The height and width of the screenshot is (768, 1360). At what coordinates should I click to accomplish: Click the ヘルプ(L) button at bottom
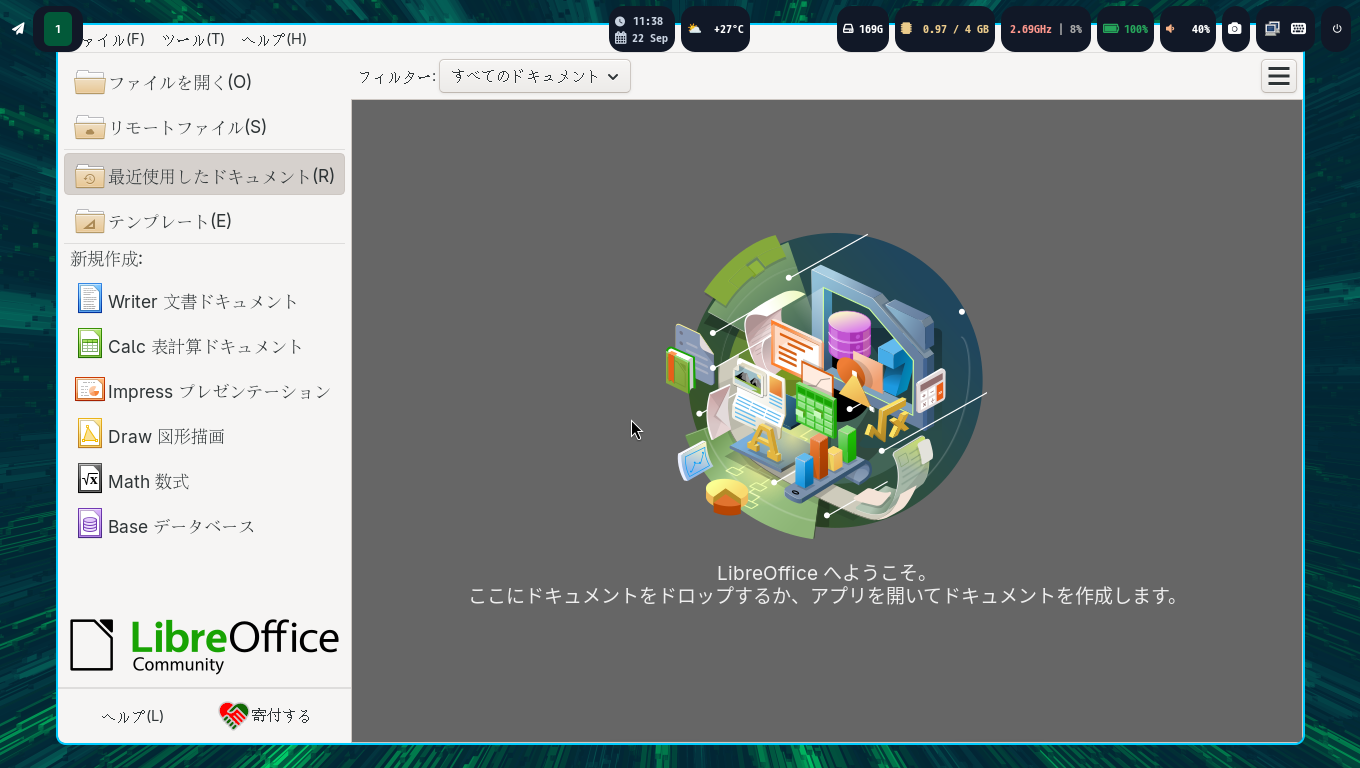[x=132, y=716]
